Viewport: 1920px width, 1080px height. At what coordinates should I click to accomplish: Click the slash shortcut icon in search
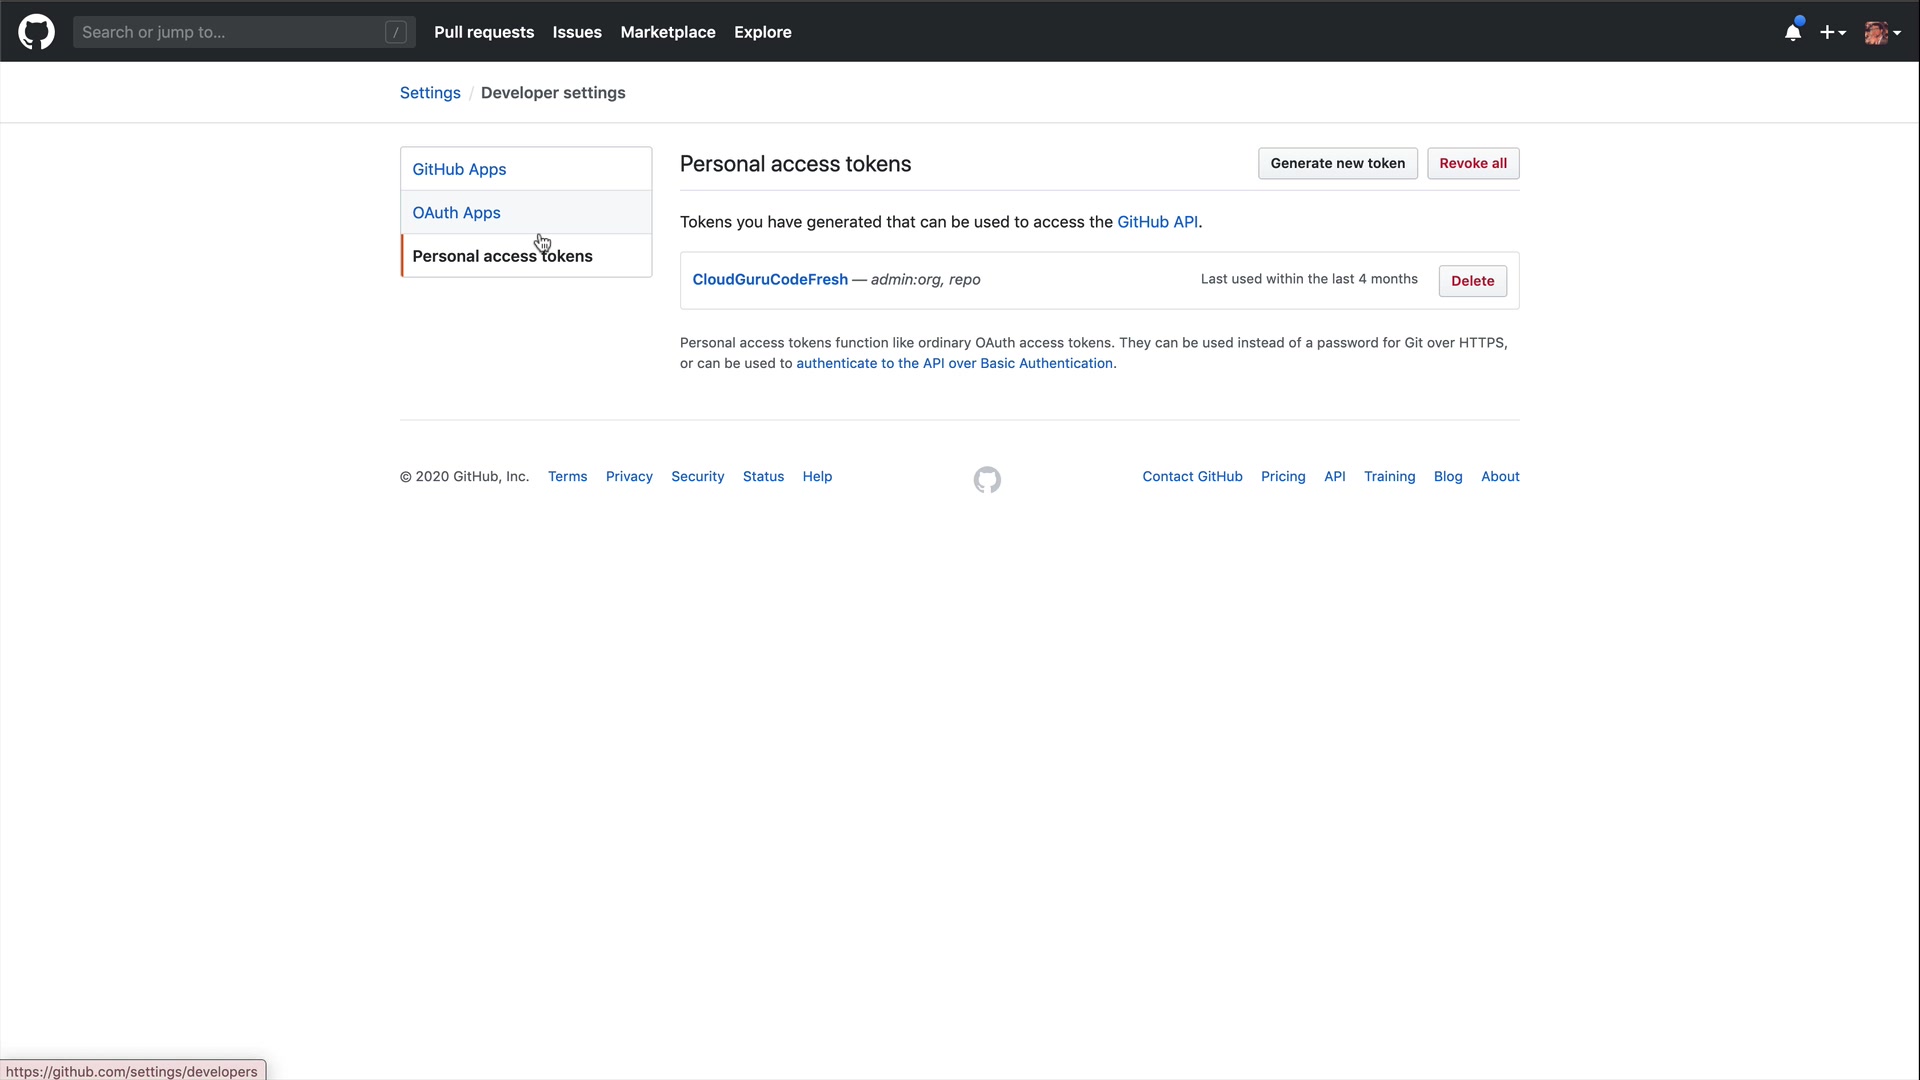pos(396,32)
